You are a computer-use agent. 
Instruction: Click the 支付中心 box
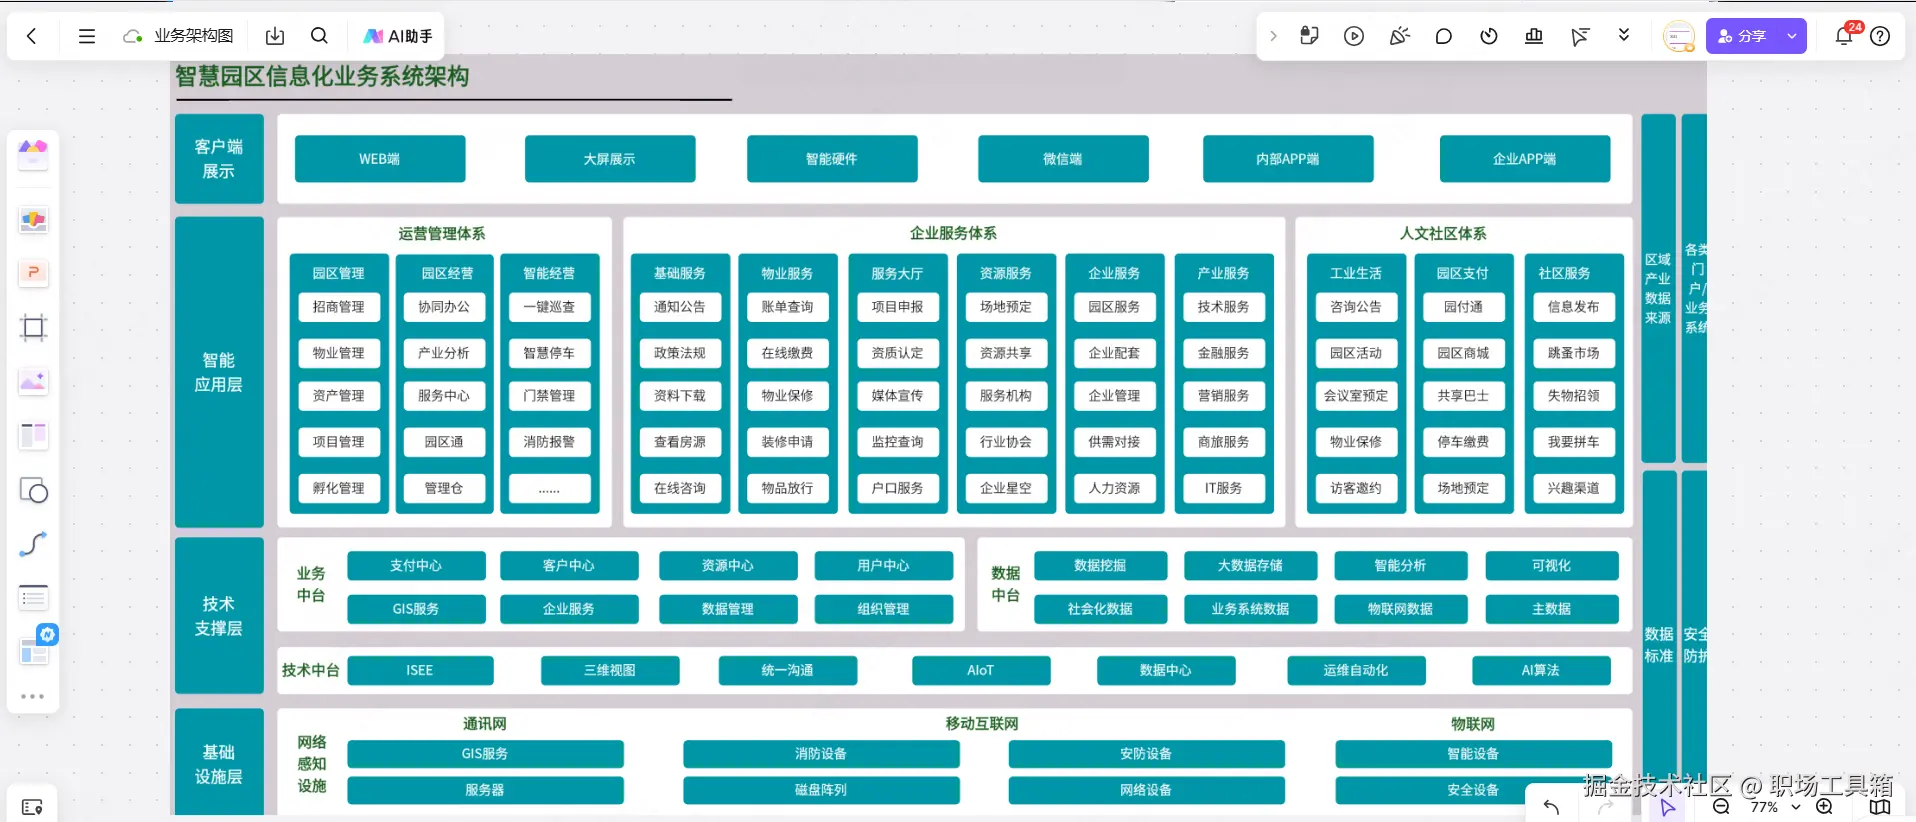416,566
